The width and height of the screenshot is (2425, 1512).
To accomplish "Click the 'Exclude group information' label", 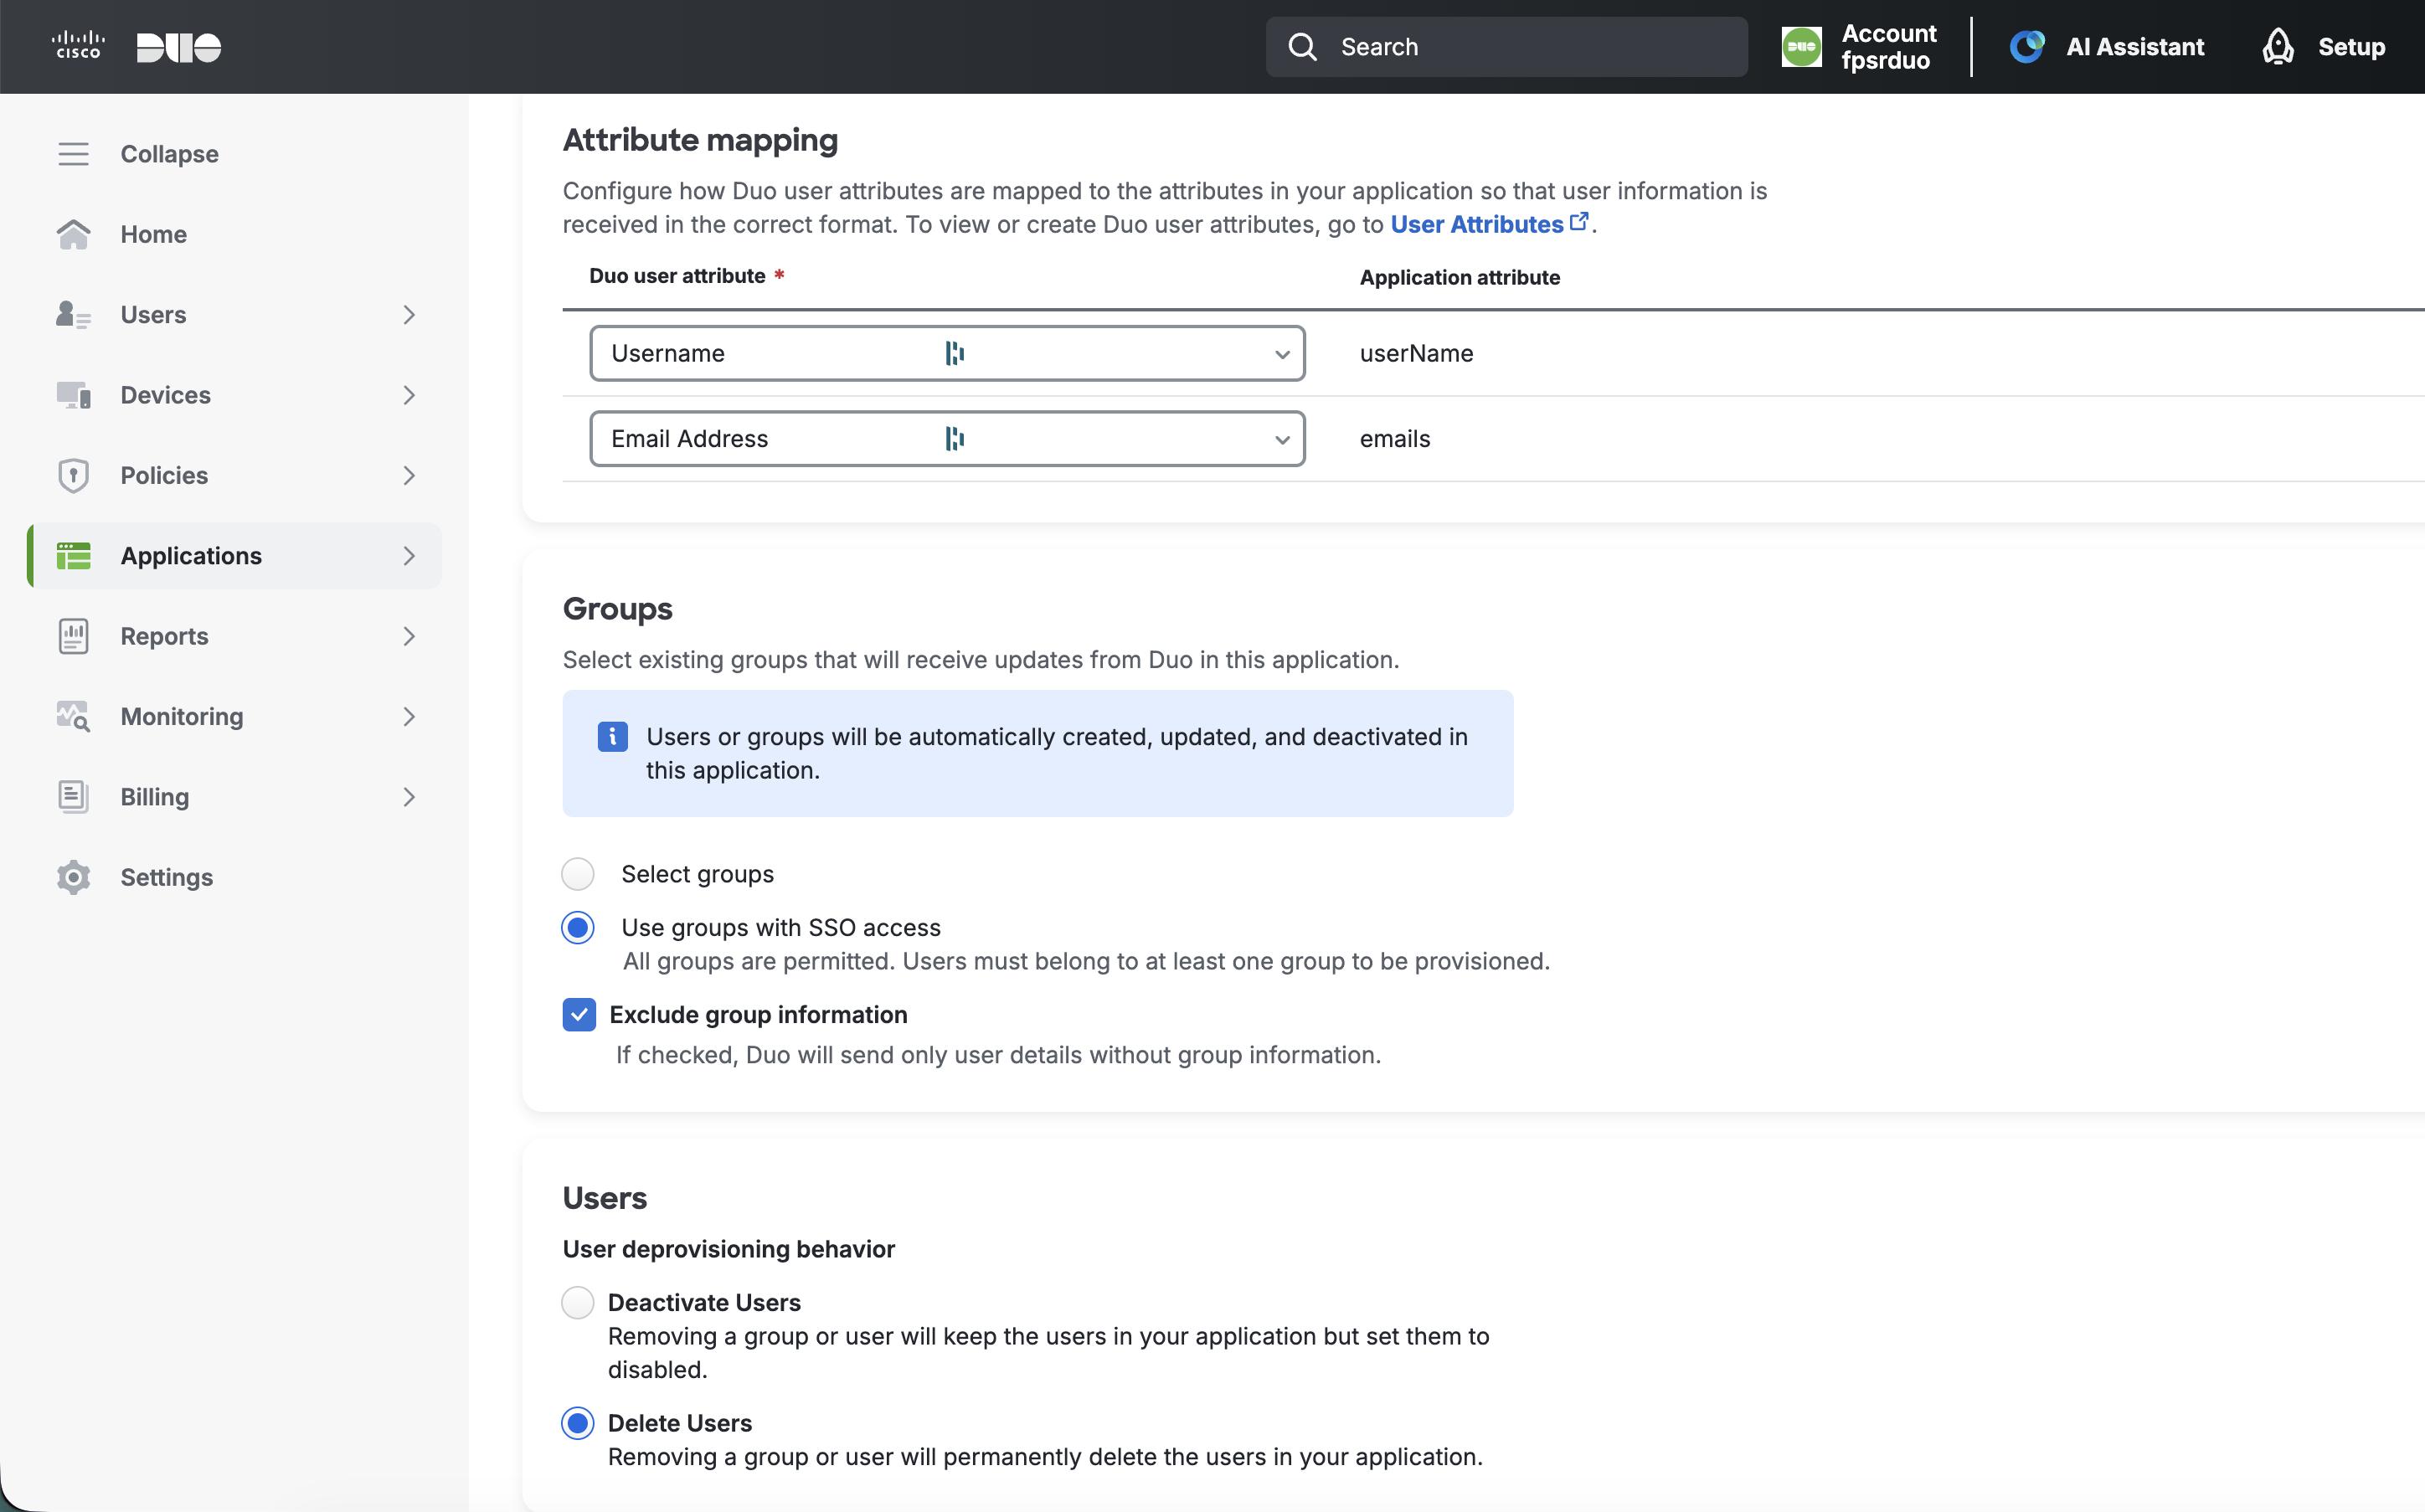I will tap(758, 1015).
